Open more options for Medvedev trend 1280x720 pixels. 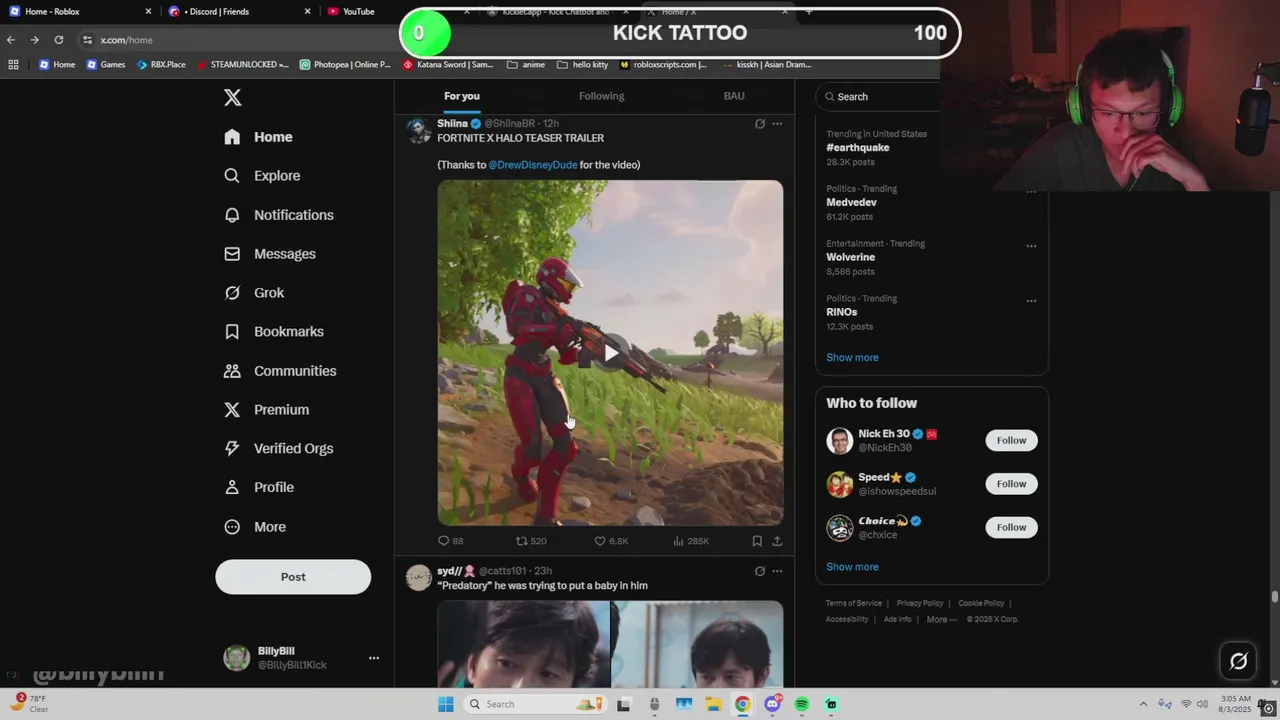click(x=1031, y=191)
